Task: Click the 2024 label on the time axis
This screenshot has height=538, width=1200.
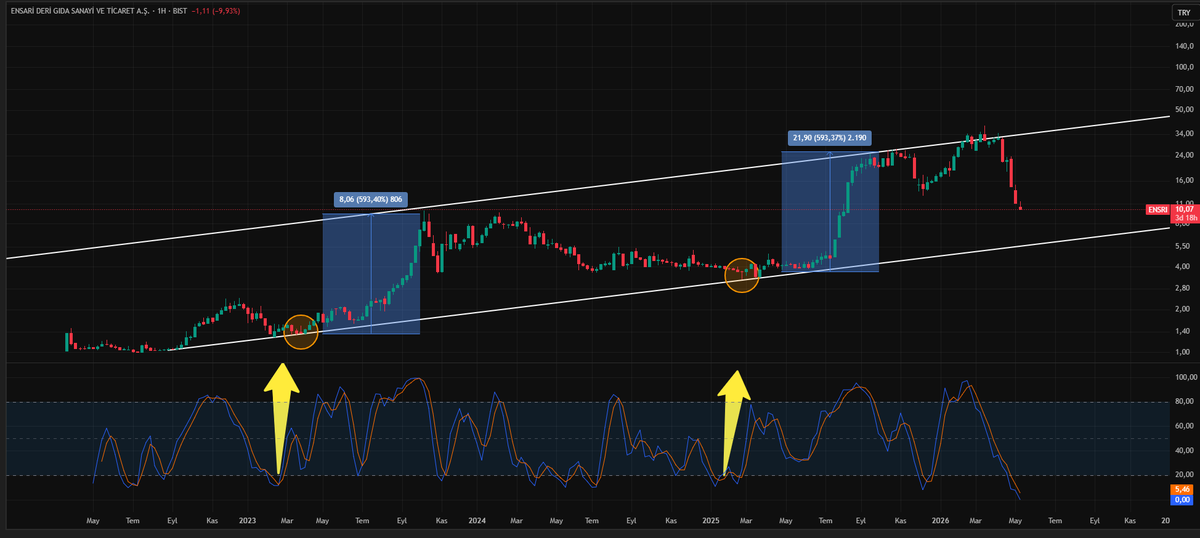Action: pyautogui.click(x=477, y=521)
